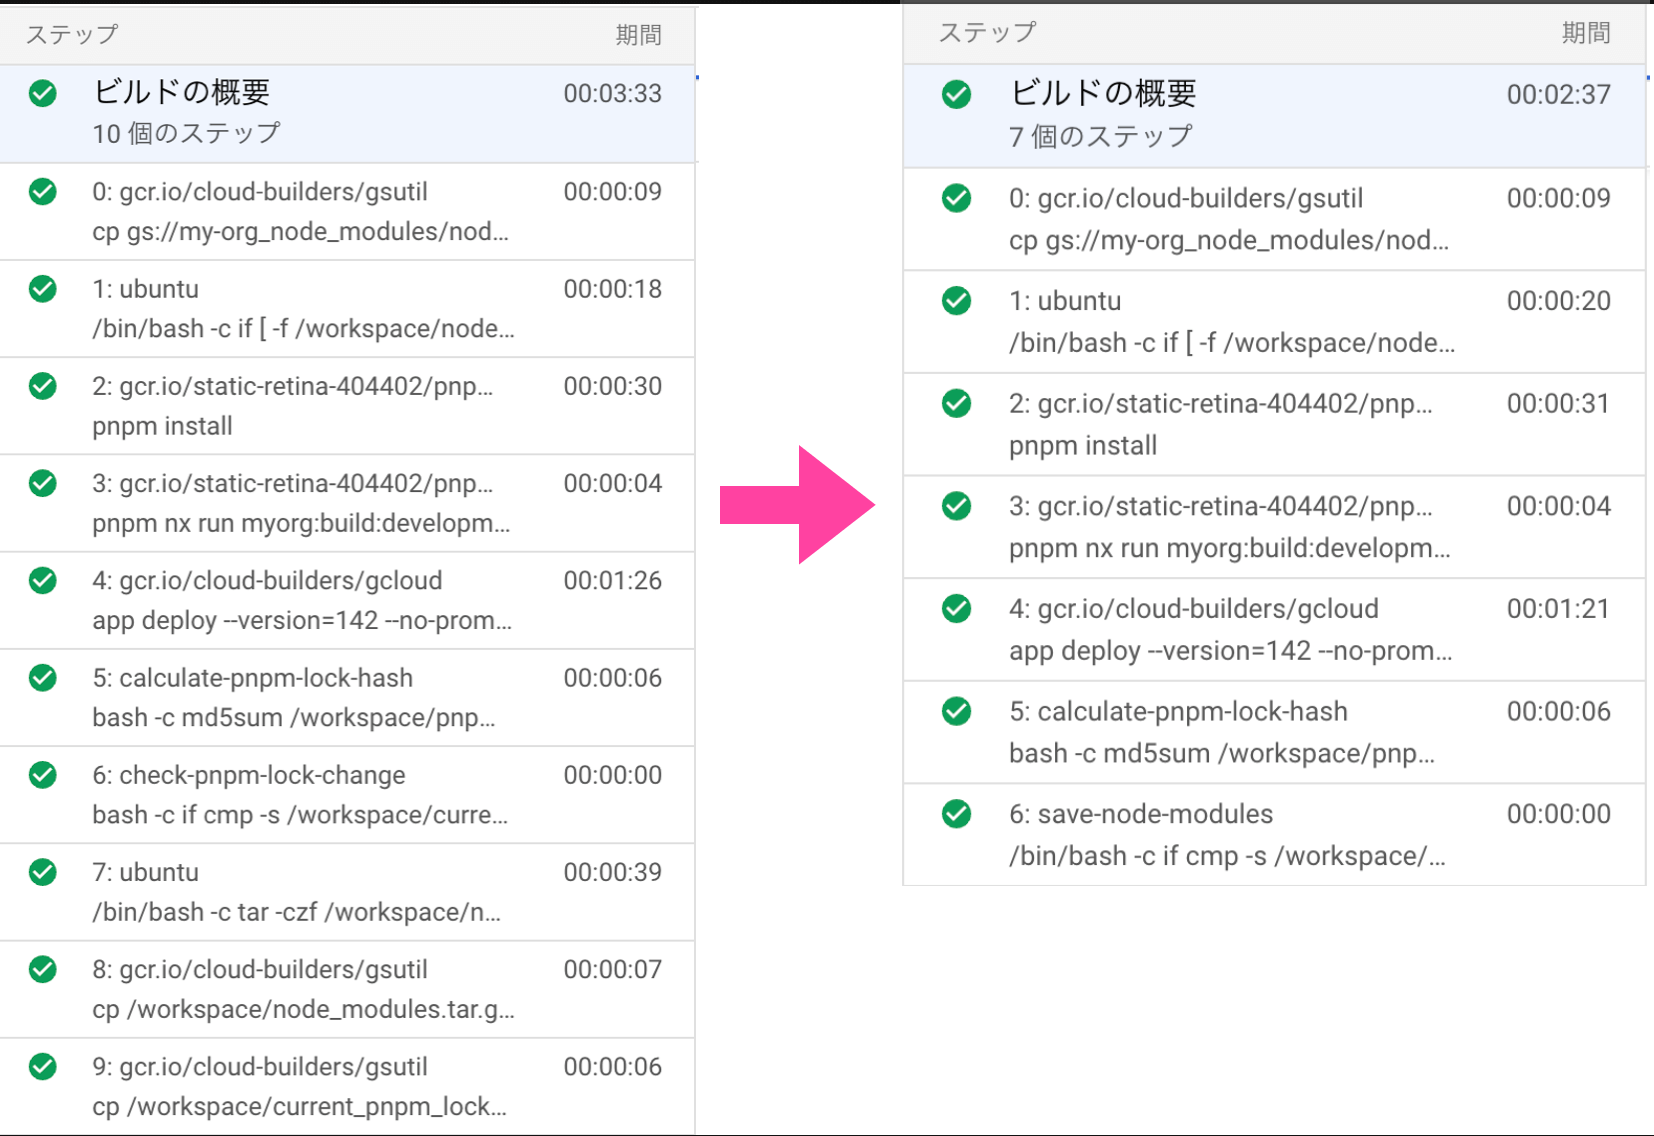Screen dimensions: 1654x1136
Task: Click command text 'cp /workspace/node_modules.tar.g…'
Action: [x=303, y=1009]
